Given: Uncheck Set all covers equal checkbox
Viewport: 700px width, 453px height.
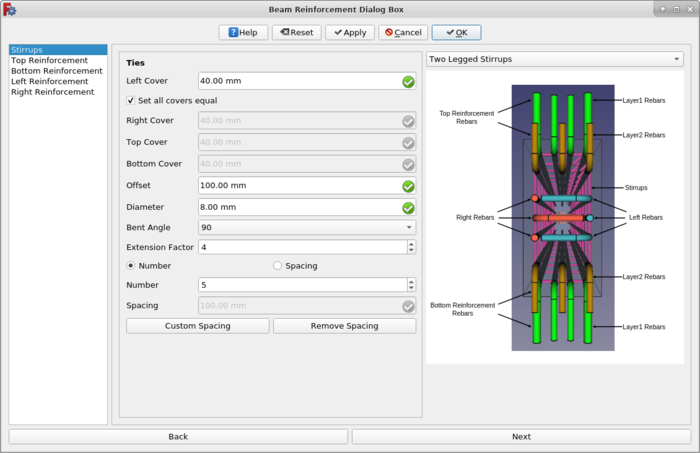Looking at the screenshot, I should click(131, 101).
